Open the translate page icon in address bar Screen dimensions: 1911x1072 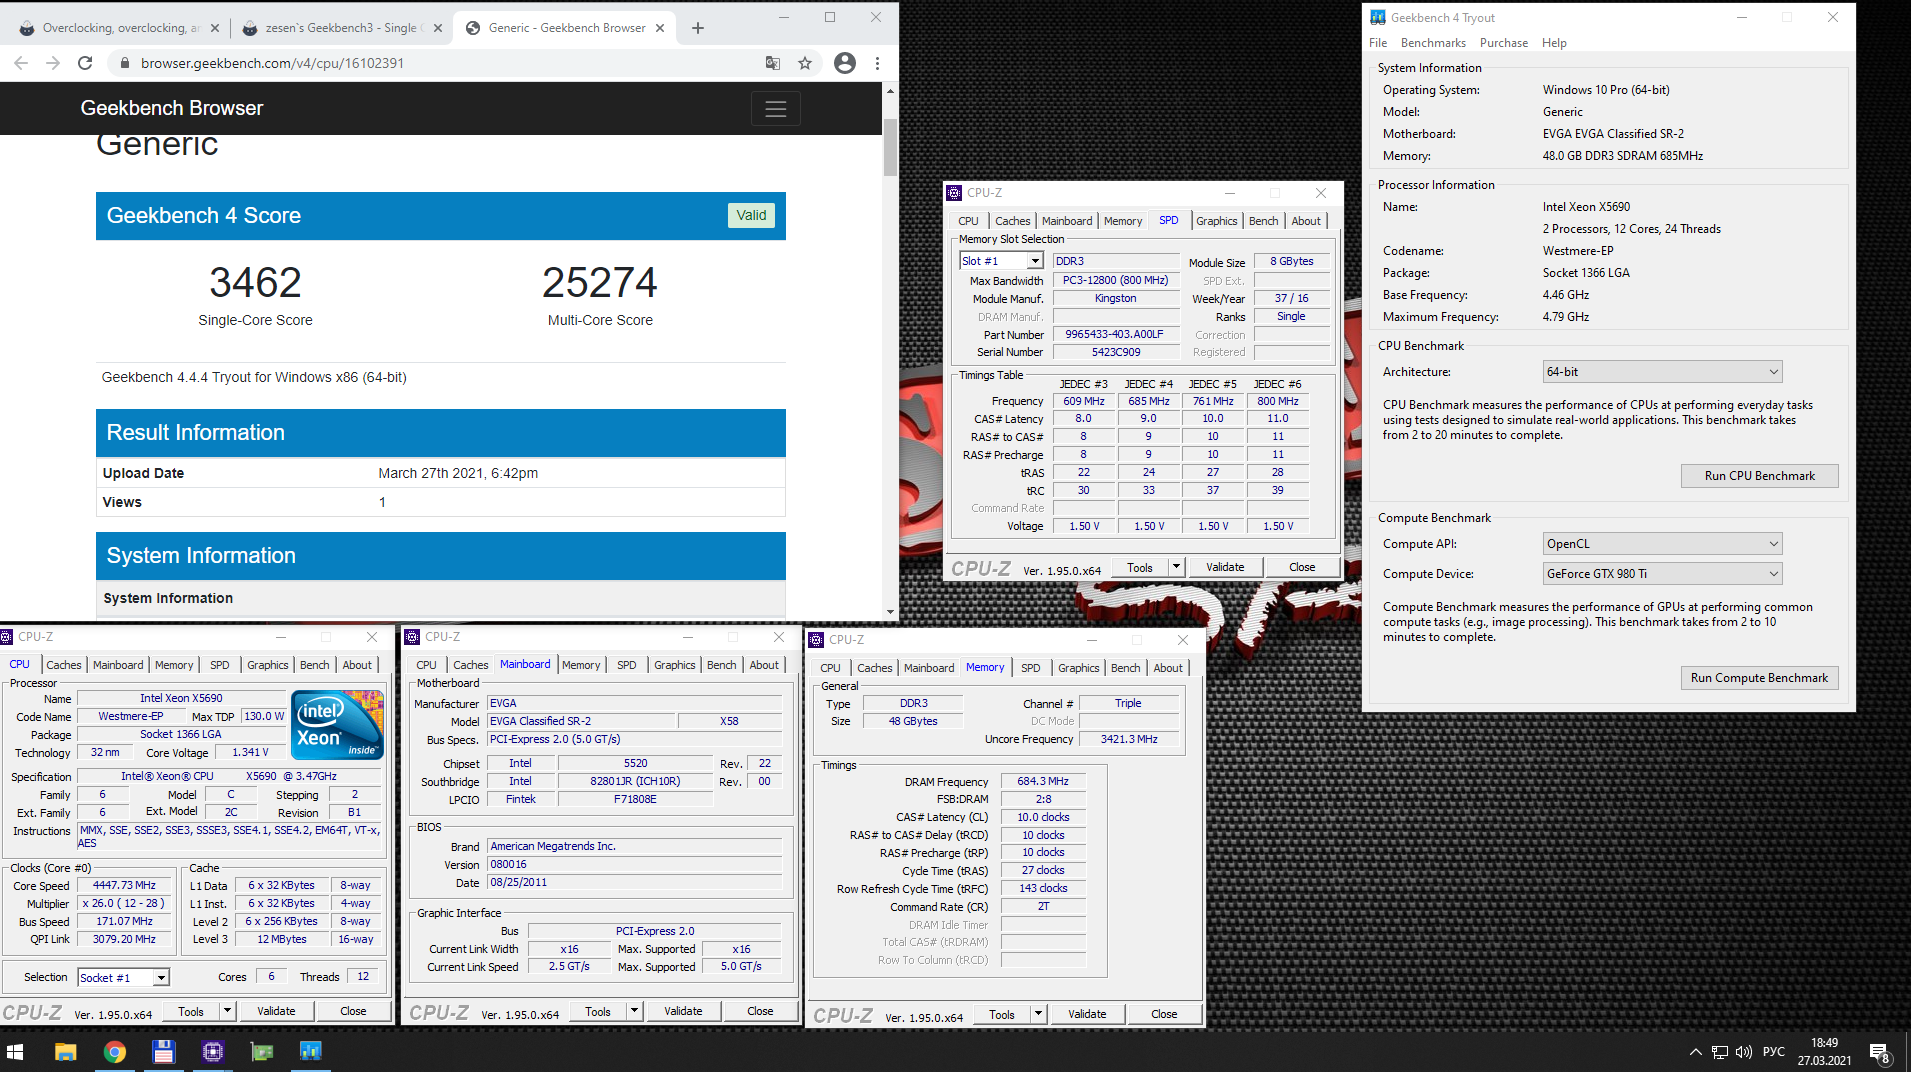(x=773, y=63)
